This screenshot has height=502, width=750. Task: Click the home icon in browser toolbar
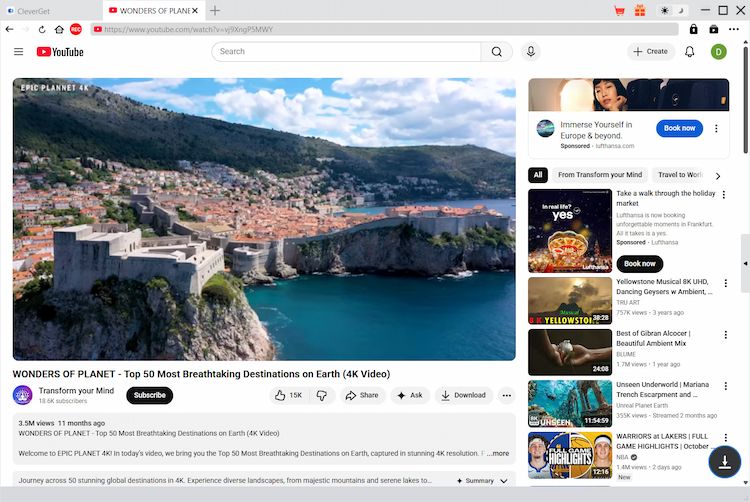[59, 29]
